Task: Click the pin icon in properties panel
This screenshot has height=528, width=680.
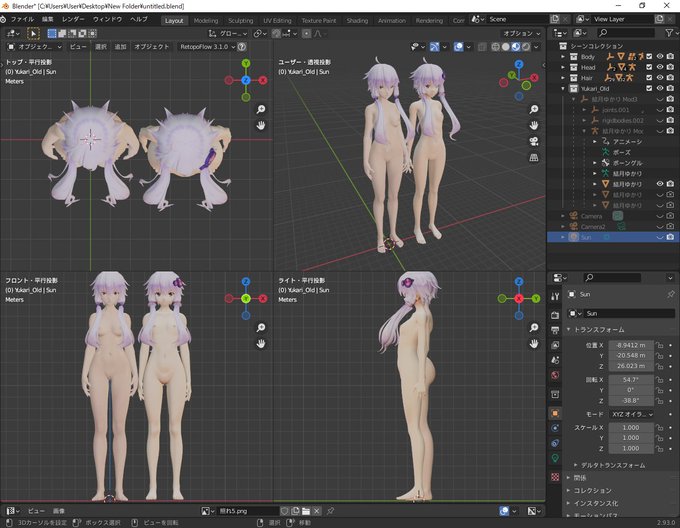Action: click(x=671, y=294)
